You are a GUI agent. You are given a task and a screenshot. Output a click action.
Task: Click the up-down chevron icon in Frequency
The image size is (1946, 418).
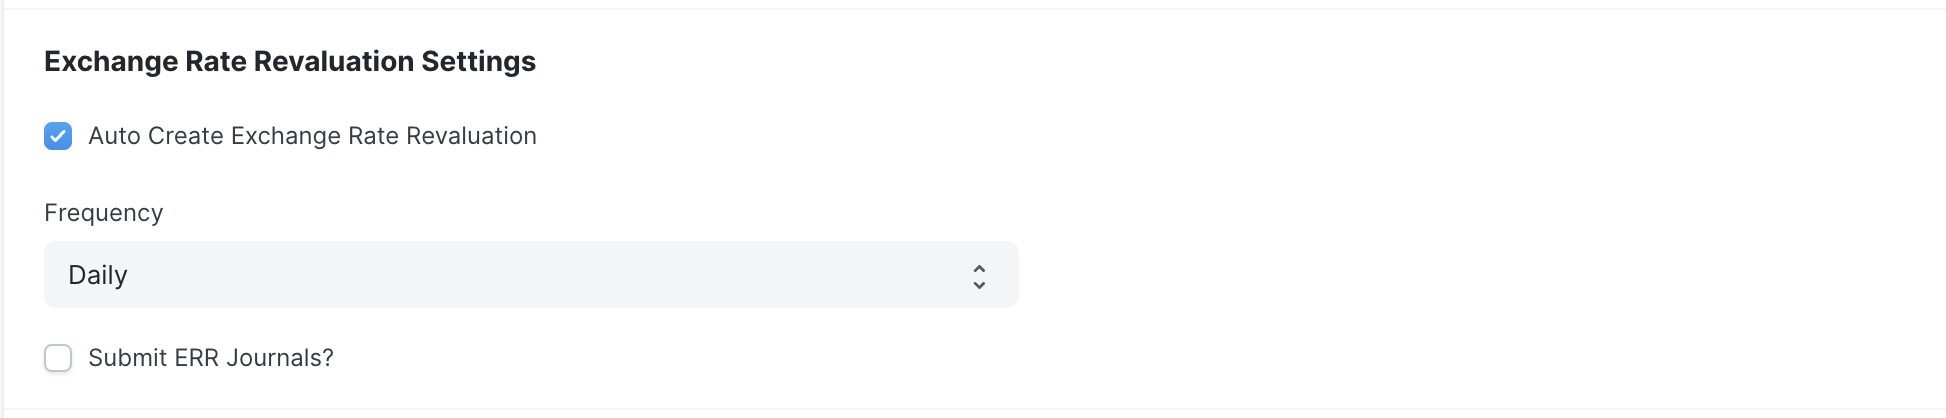tap(979, 276)
